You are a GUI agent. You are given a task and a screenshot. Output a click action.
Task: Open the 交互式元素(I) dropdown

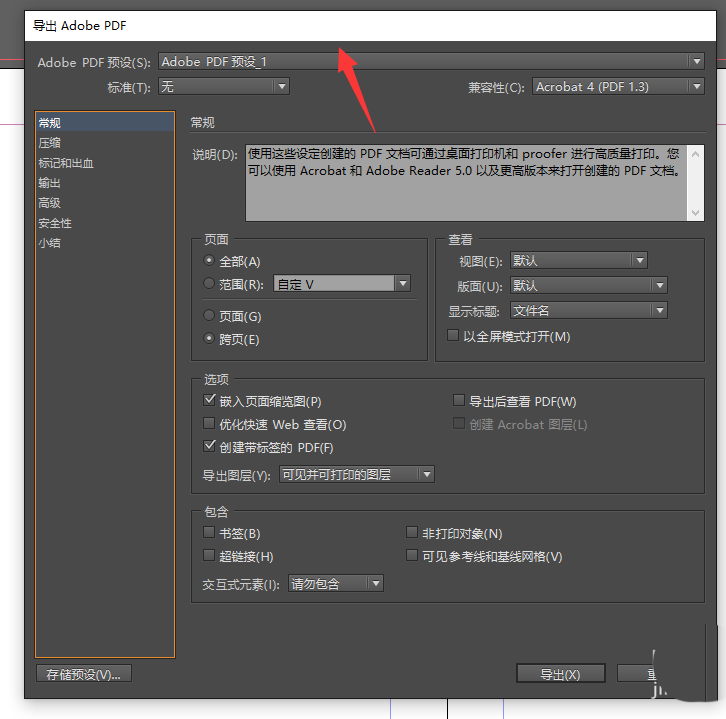[336, 583]
